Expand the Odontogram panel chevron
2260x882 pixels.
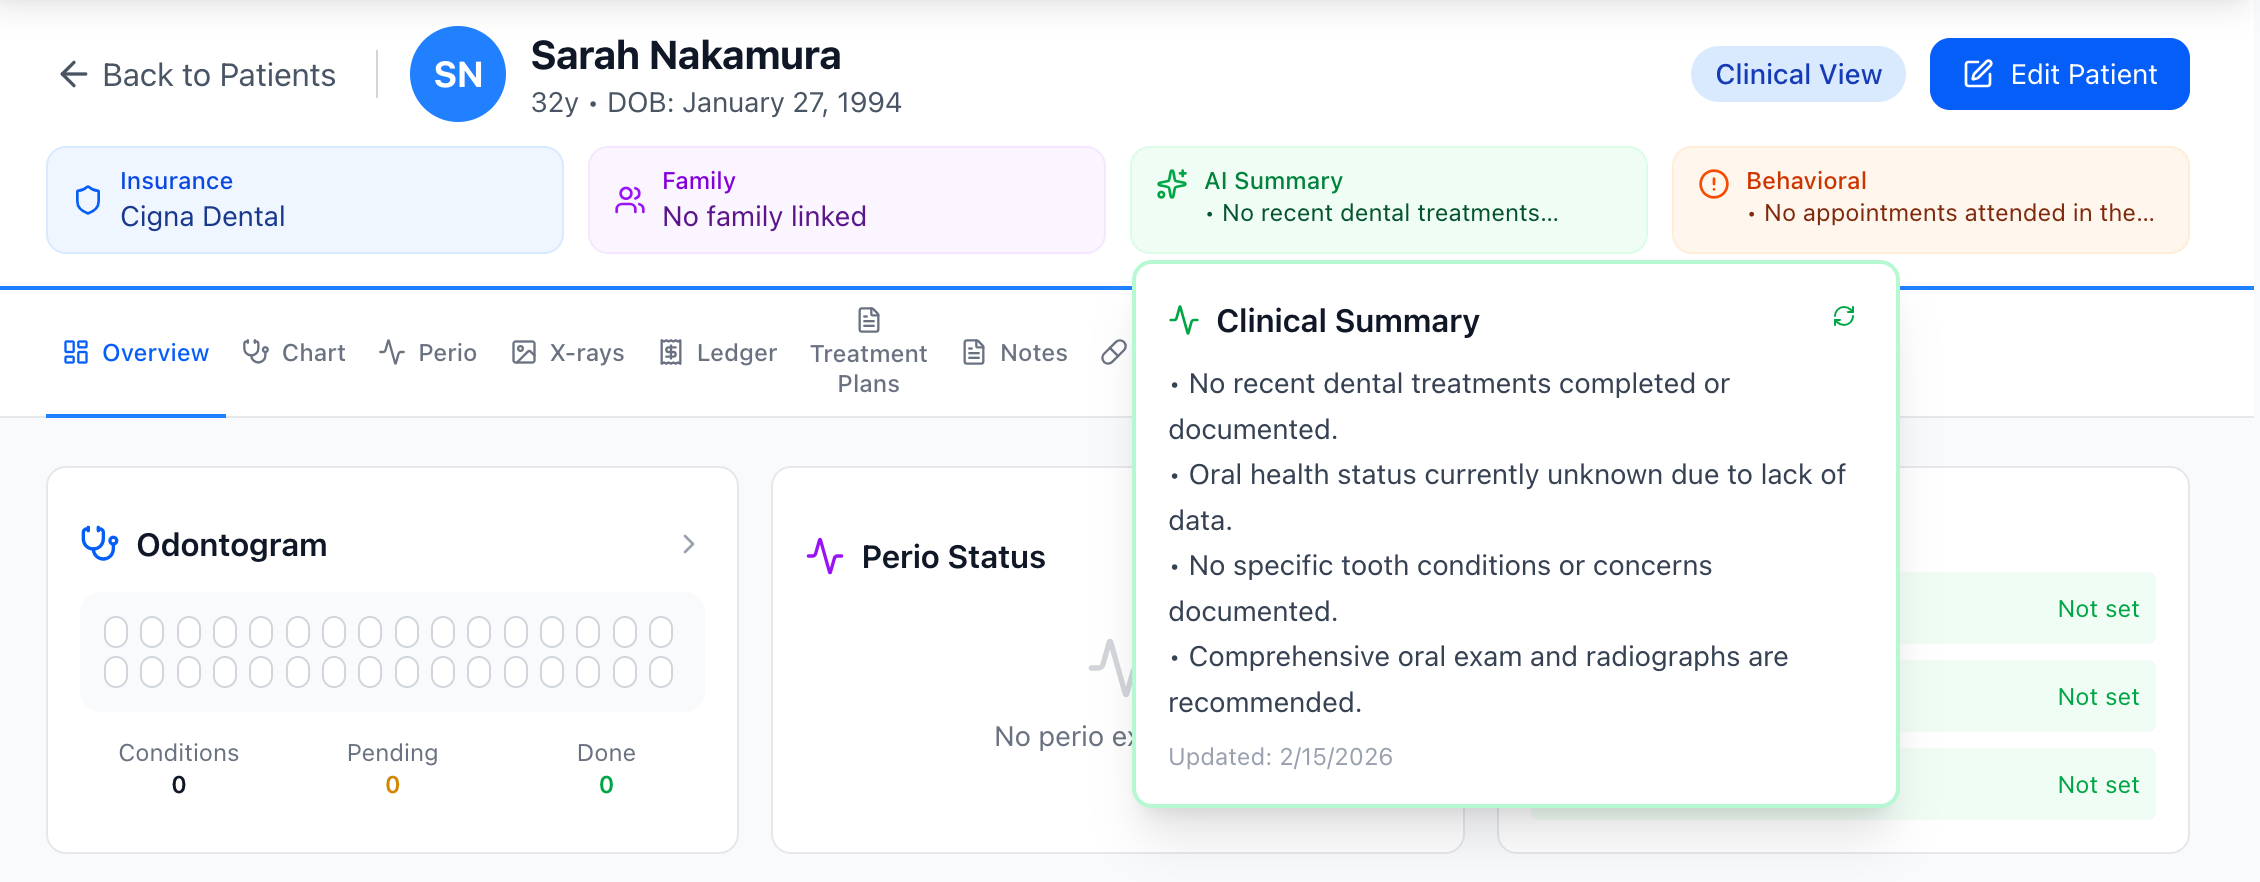[688, 543]
